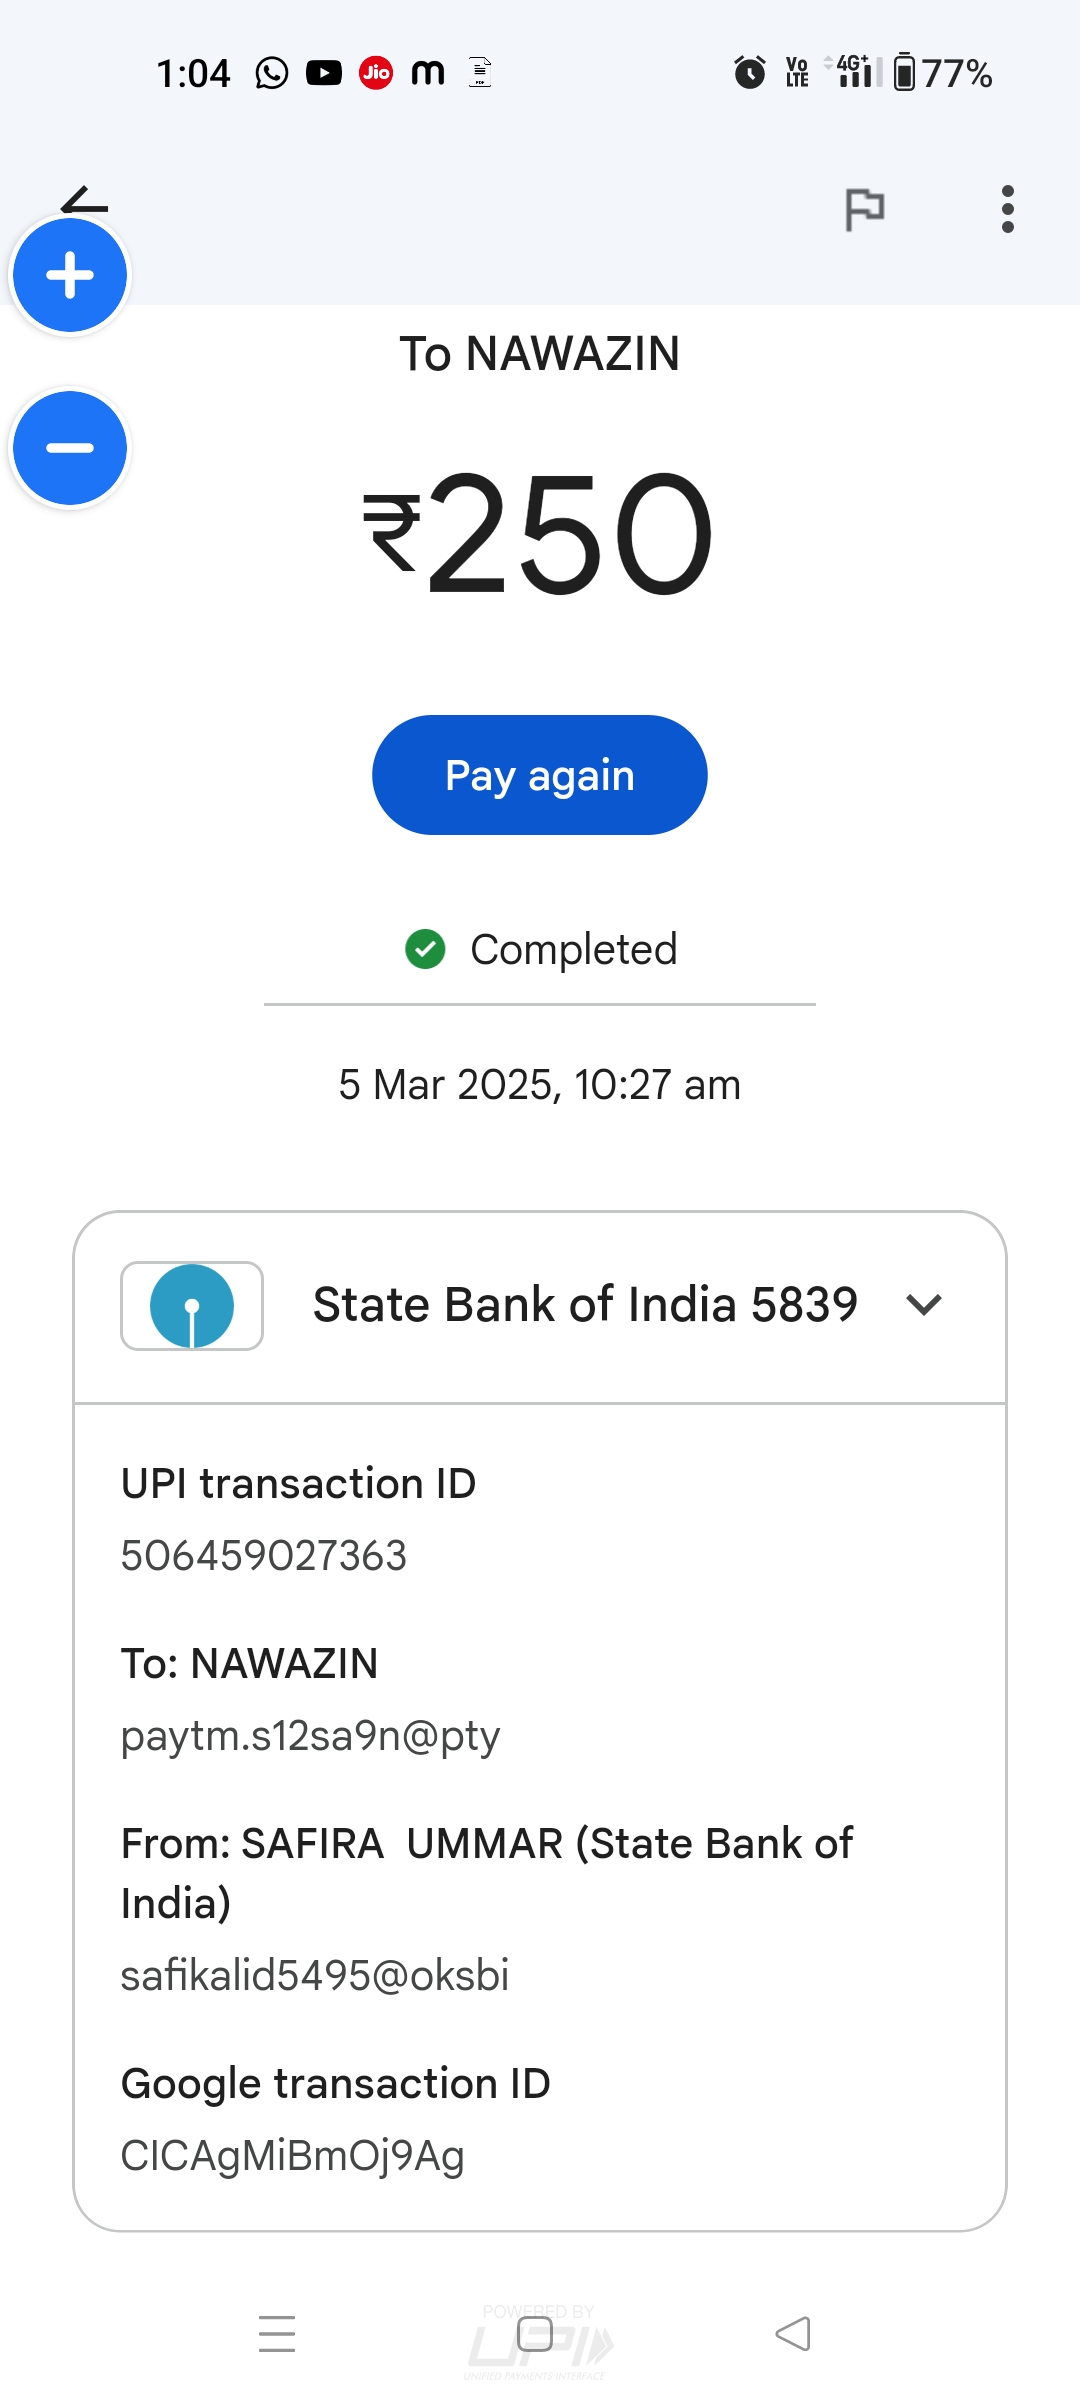Tap the ₹250 amount text
Viewport: 1080px width, 2400px height.
[540, 535]
